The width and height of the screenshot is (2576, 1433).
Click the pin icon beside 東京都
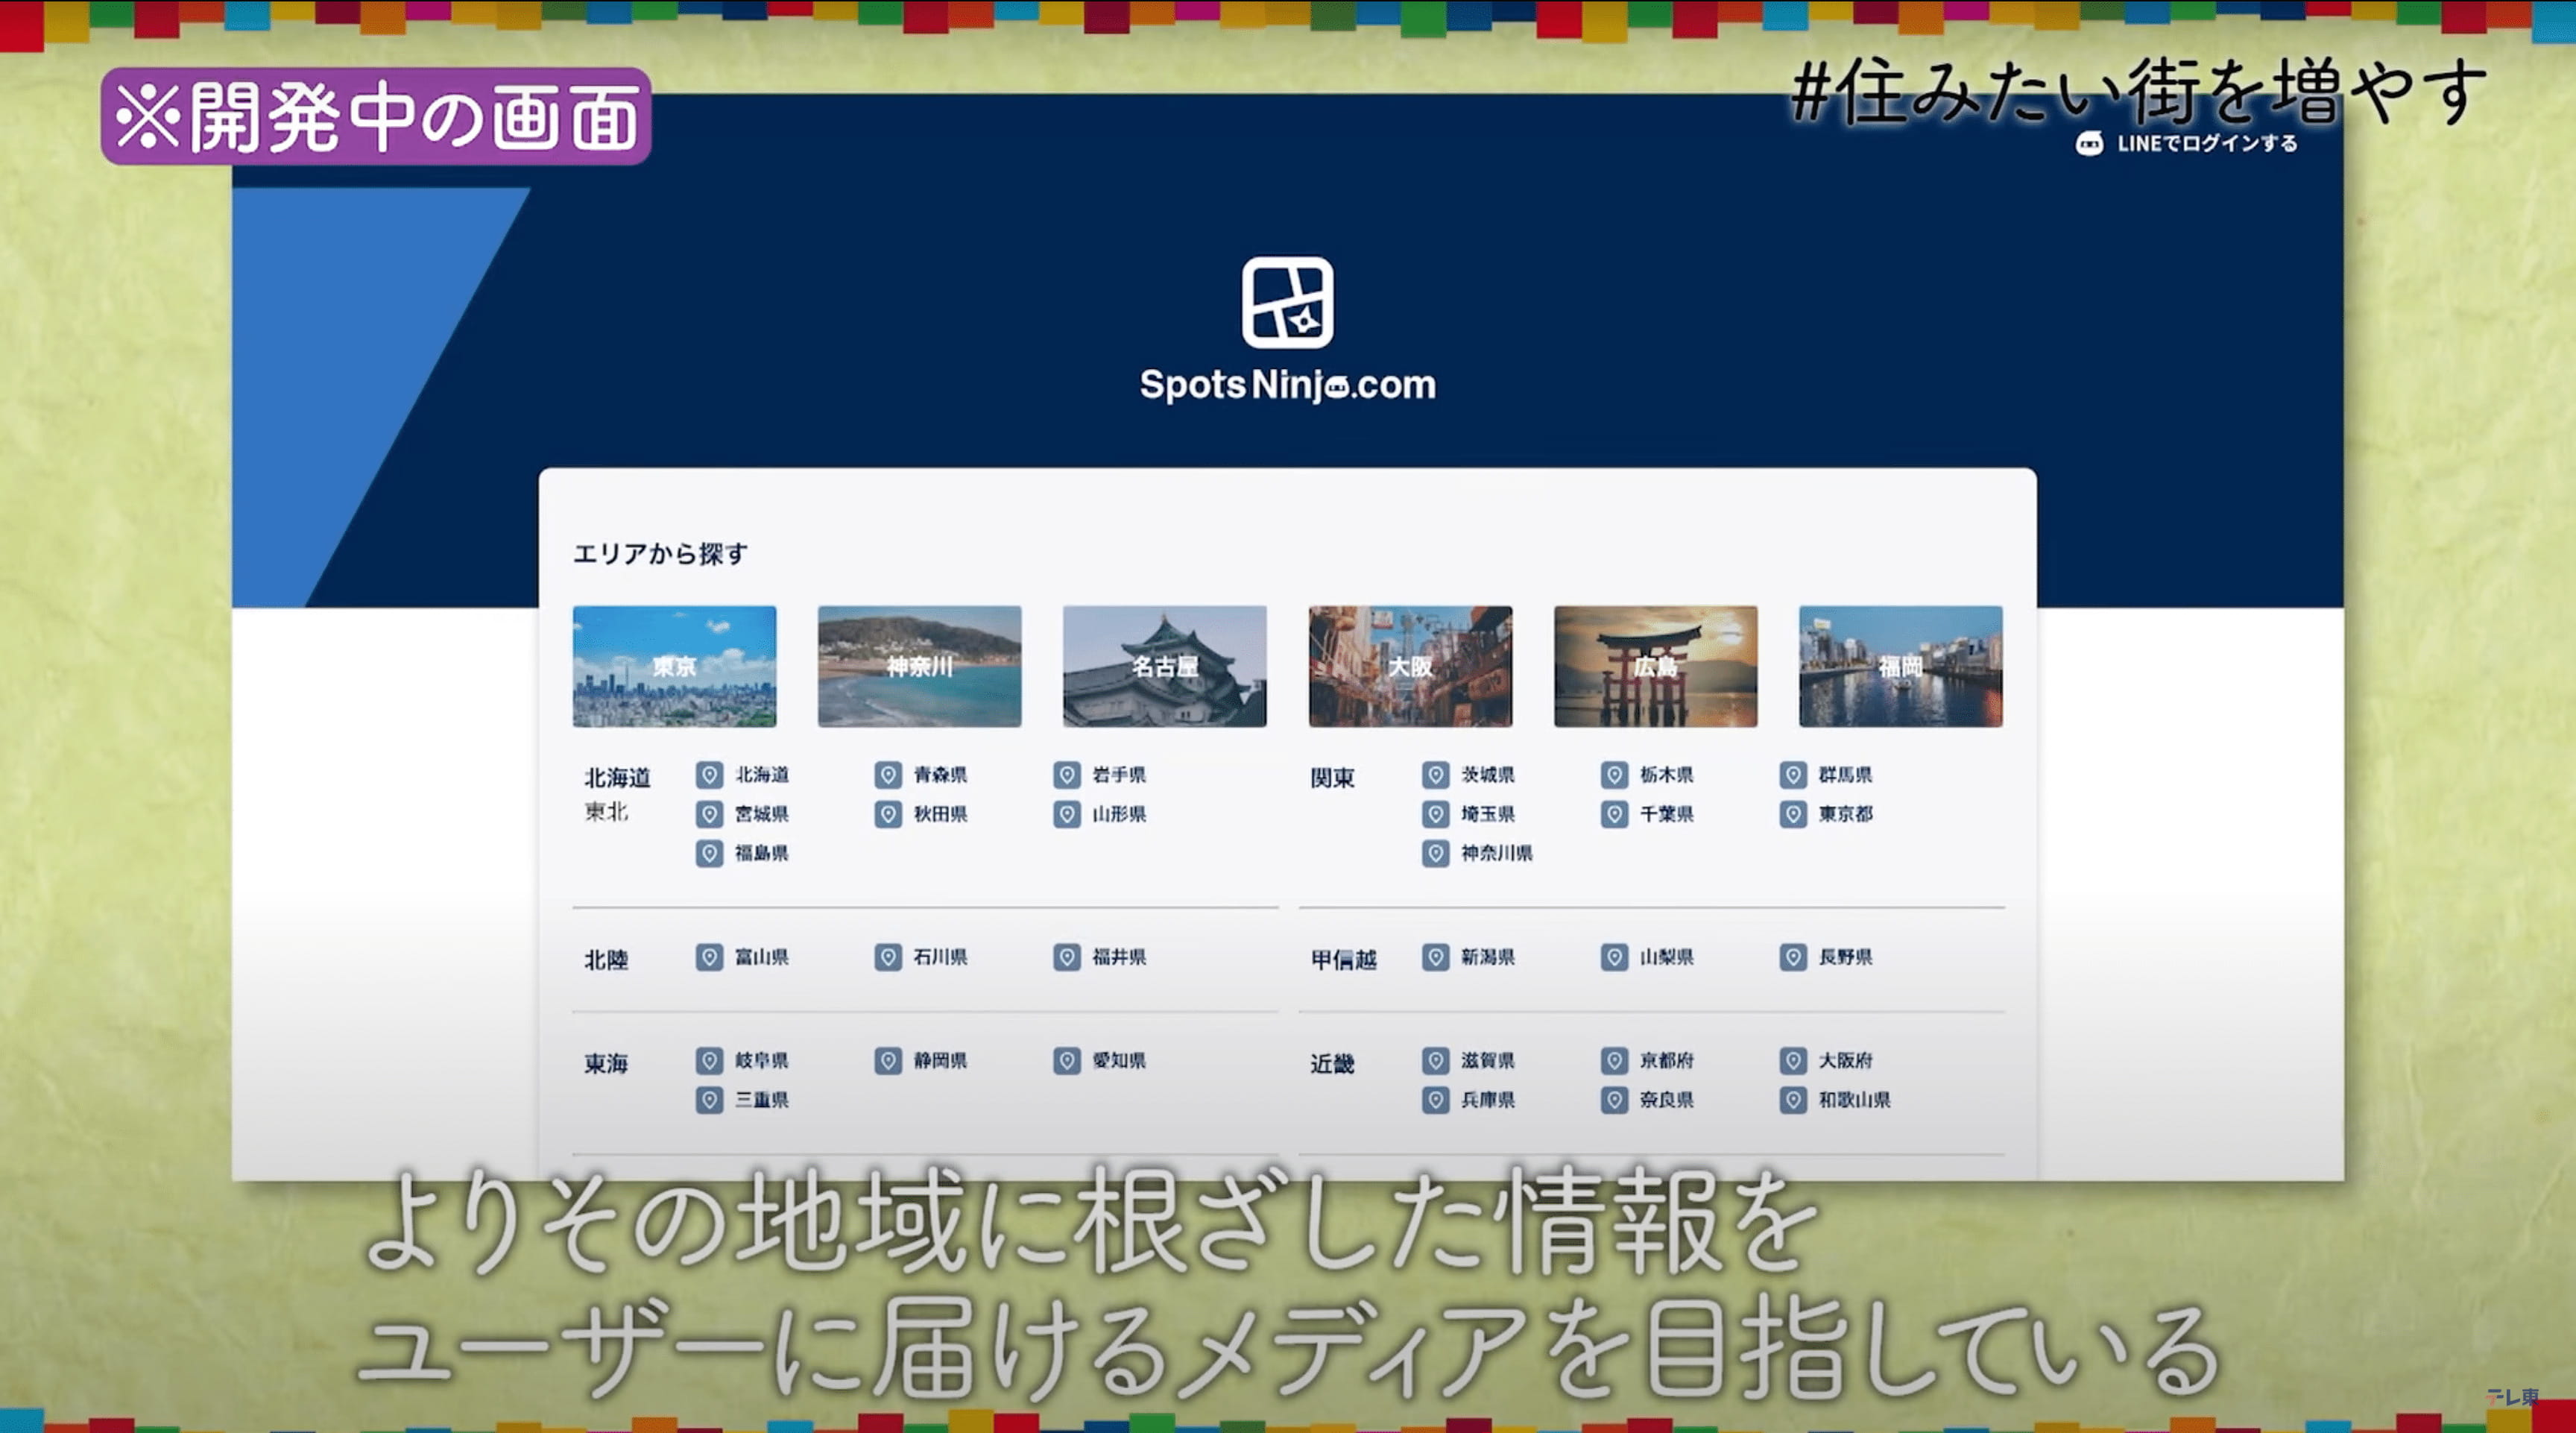click(x=1793, y=814)
